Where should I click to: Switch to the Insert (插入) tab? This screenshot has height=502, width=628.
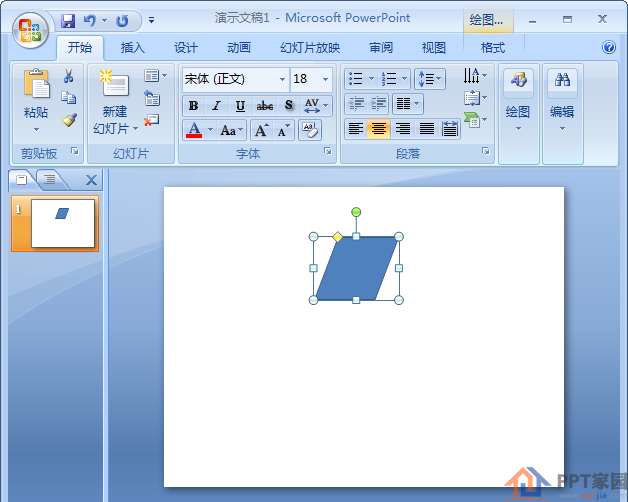[x=133, y=48]
